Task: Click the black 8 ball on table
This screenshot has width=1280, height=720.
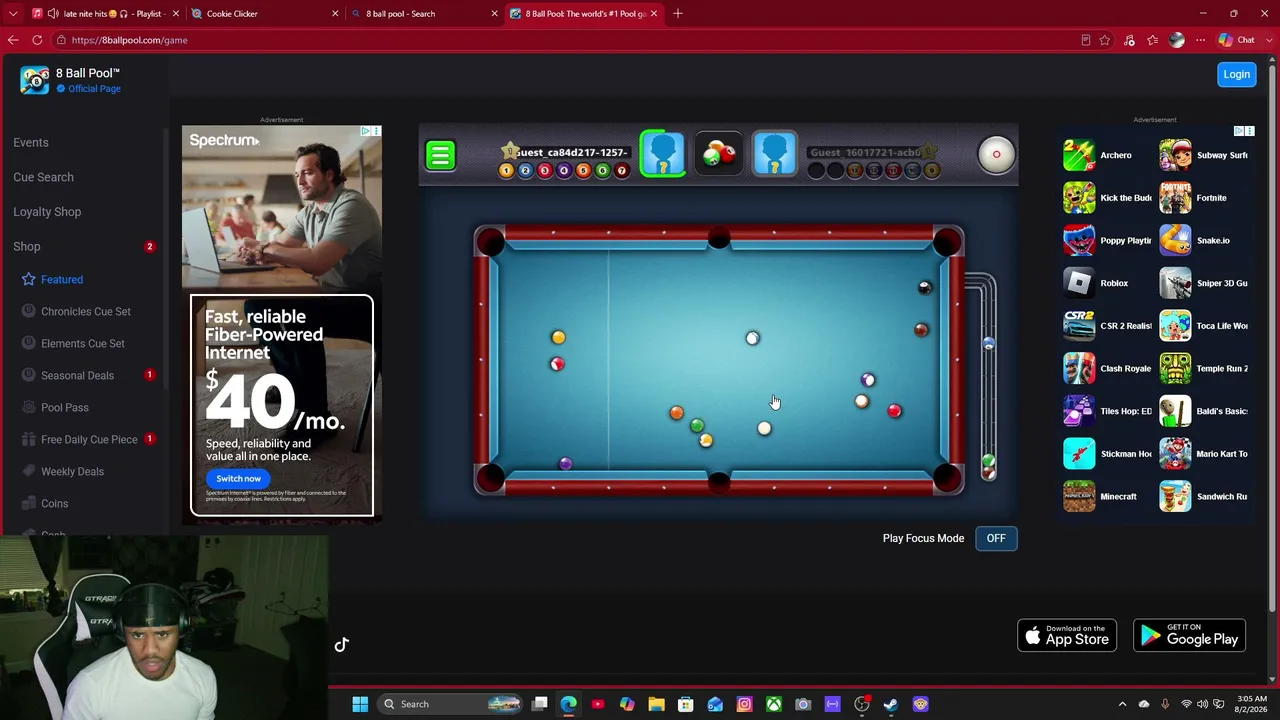Action: [924, 288]
